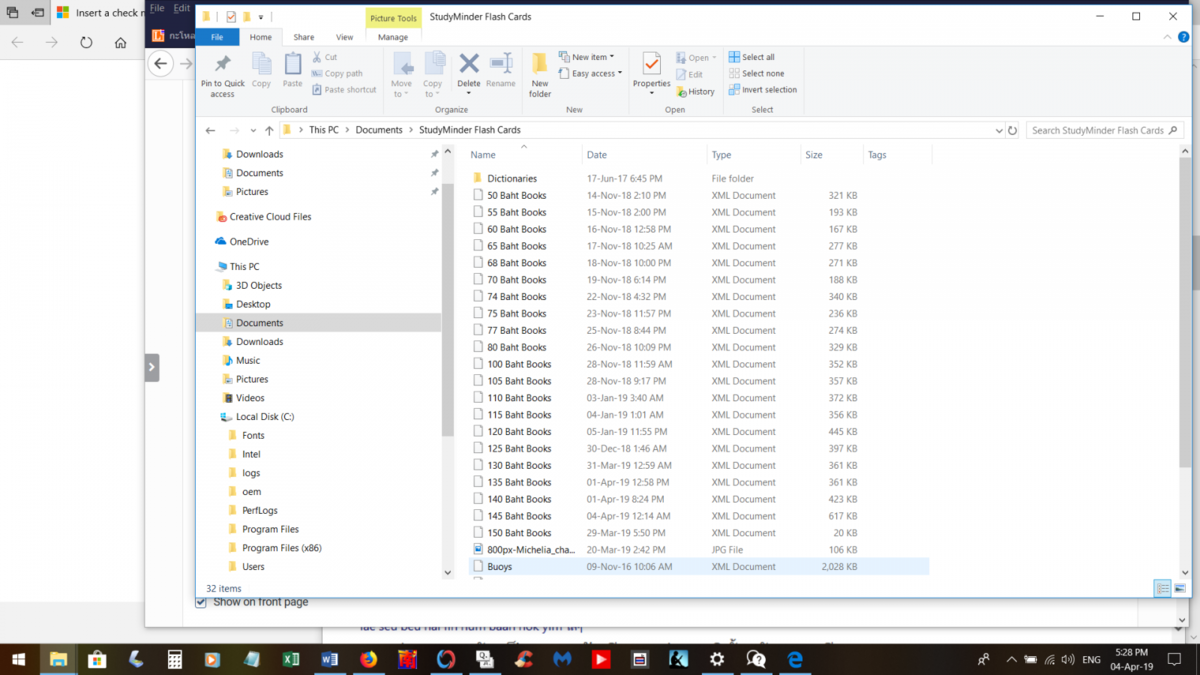The width and height of the screenshot is (1200, 675).
Task: Click Invert selection button
Action: point(762,89)
